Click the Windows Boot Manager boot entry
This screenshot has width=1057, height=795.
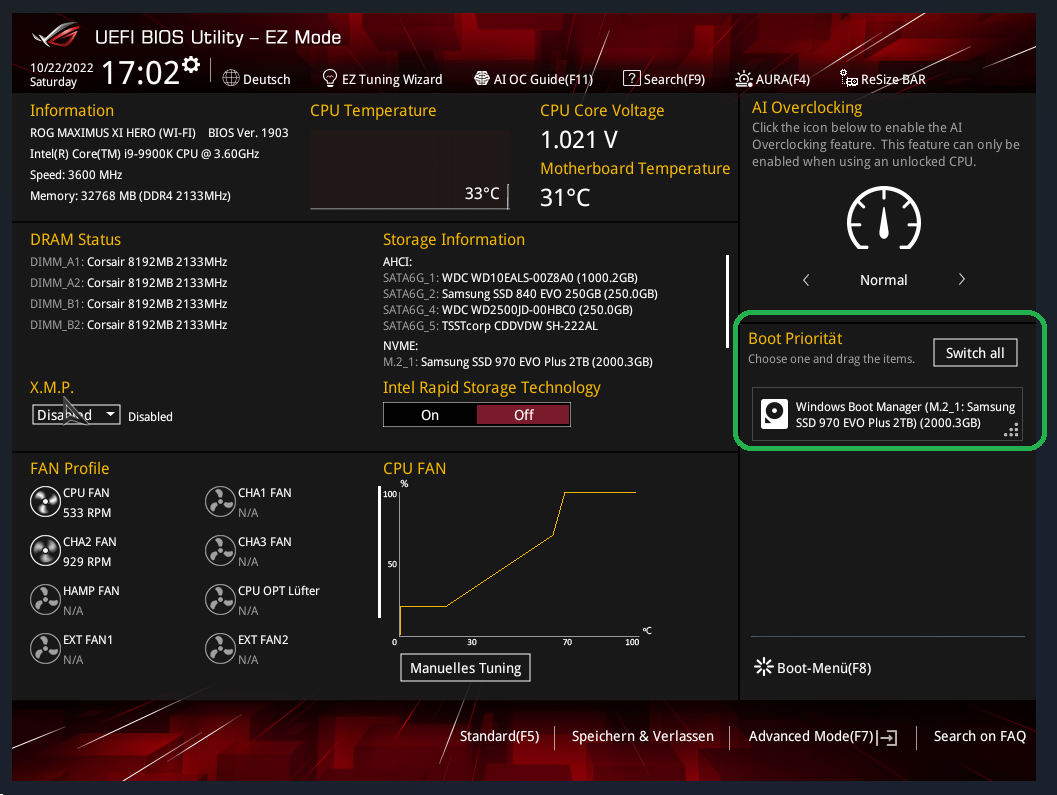[x=887, y=414]
